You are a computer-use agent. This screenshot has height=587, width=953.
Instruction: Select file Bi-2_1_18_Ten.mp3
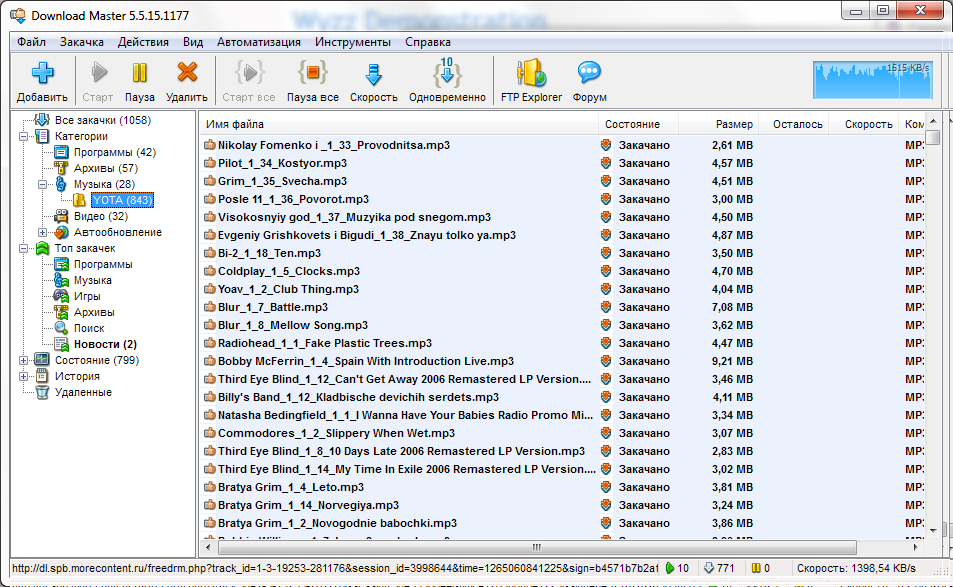[269, 253]
